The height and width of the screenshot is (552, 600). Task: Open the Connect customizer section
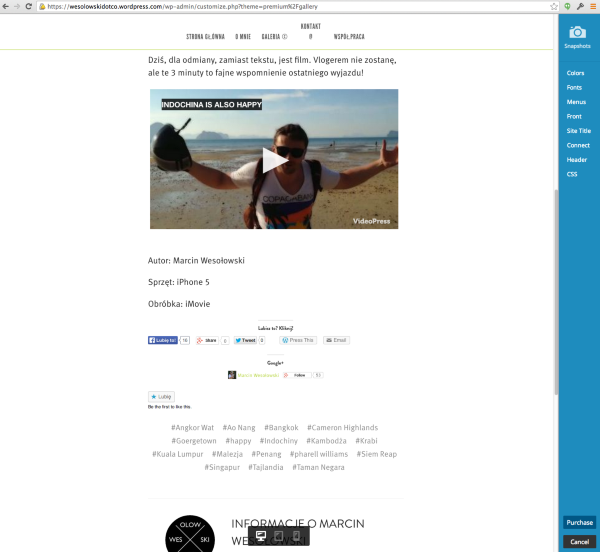click(x=578, y=145)
